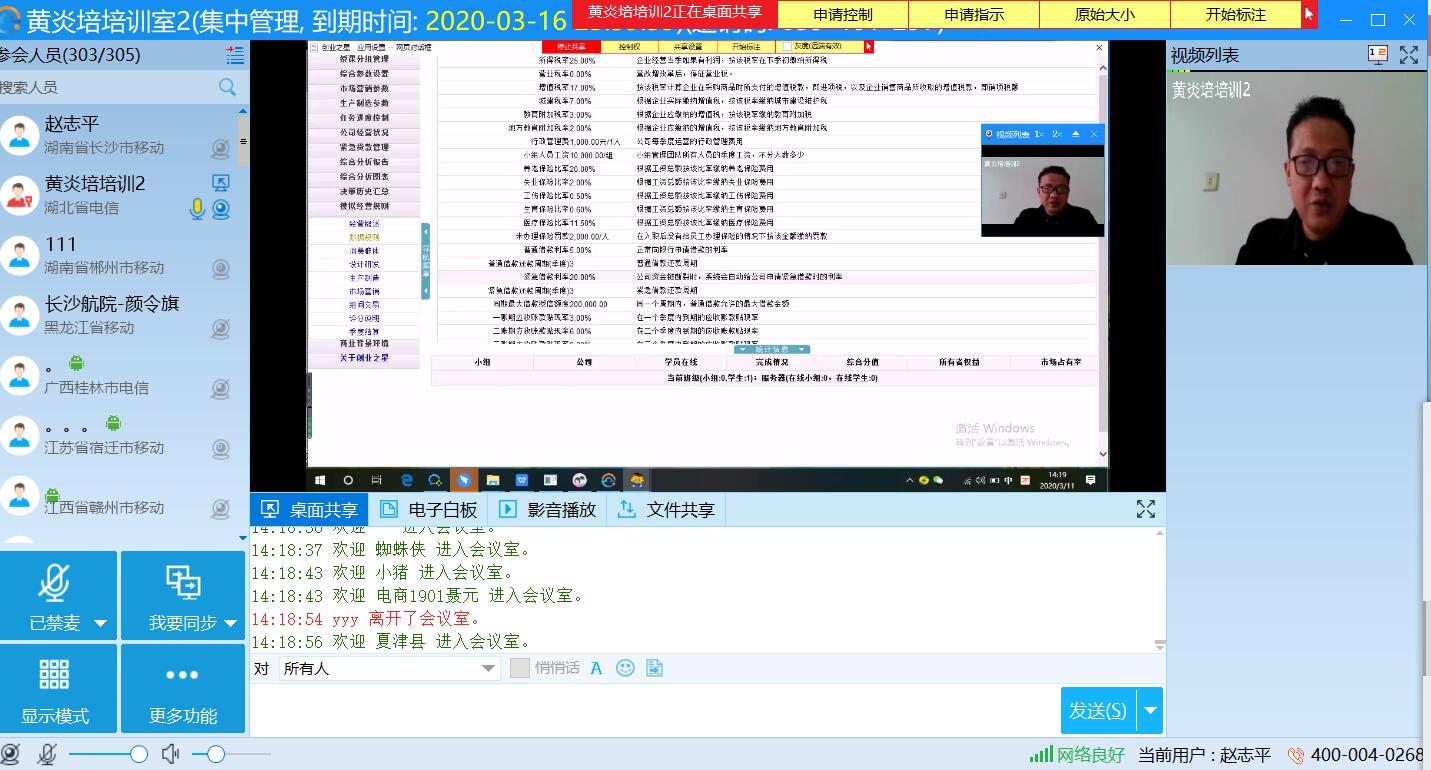Toggle the microphone icon in bottom status bar
This screenshot has height=770, width=1431.
(x=46, y=754)
